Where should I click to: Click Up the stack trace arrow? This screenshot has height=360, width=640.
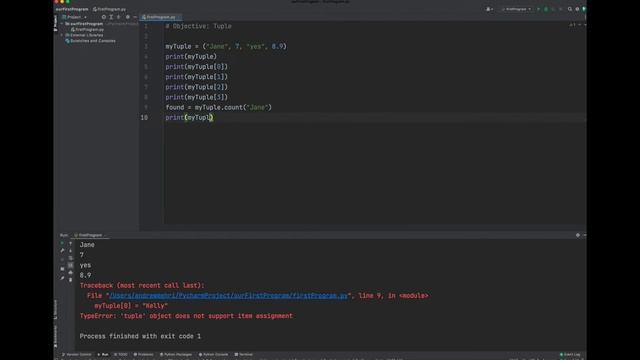pyautogui.click(x=71, y=244)
